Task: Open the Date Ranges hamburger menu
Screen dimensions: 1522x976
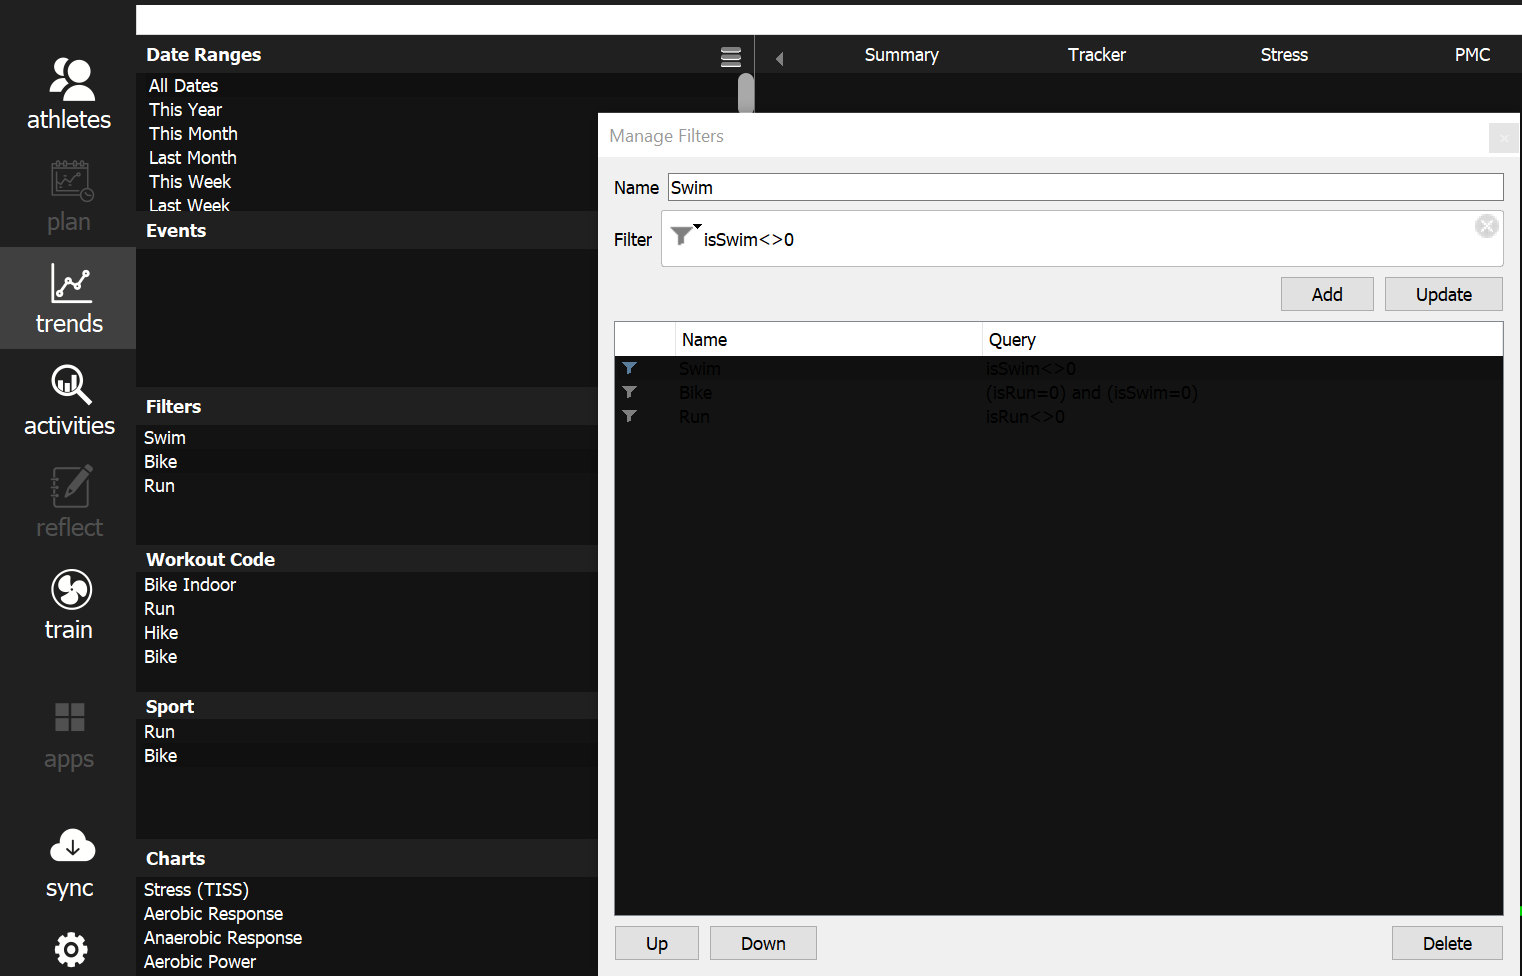Action: tap(730, 56)
